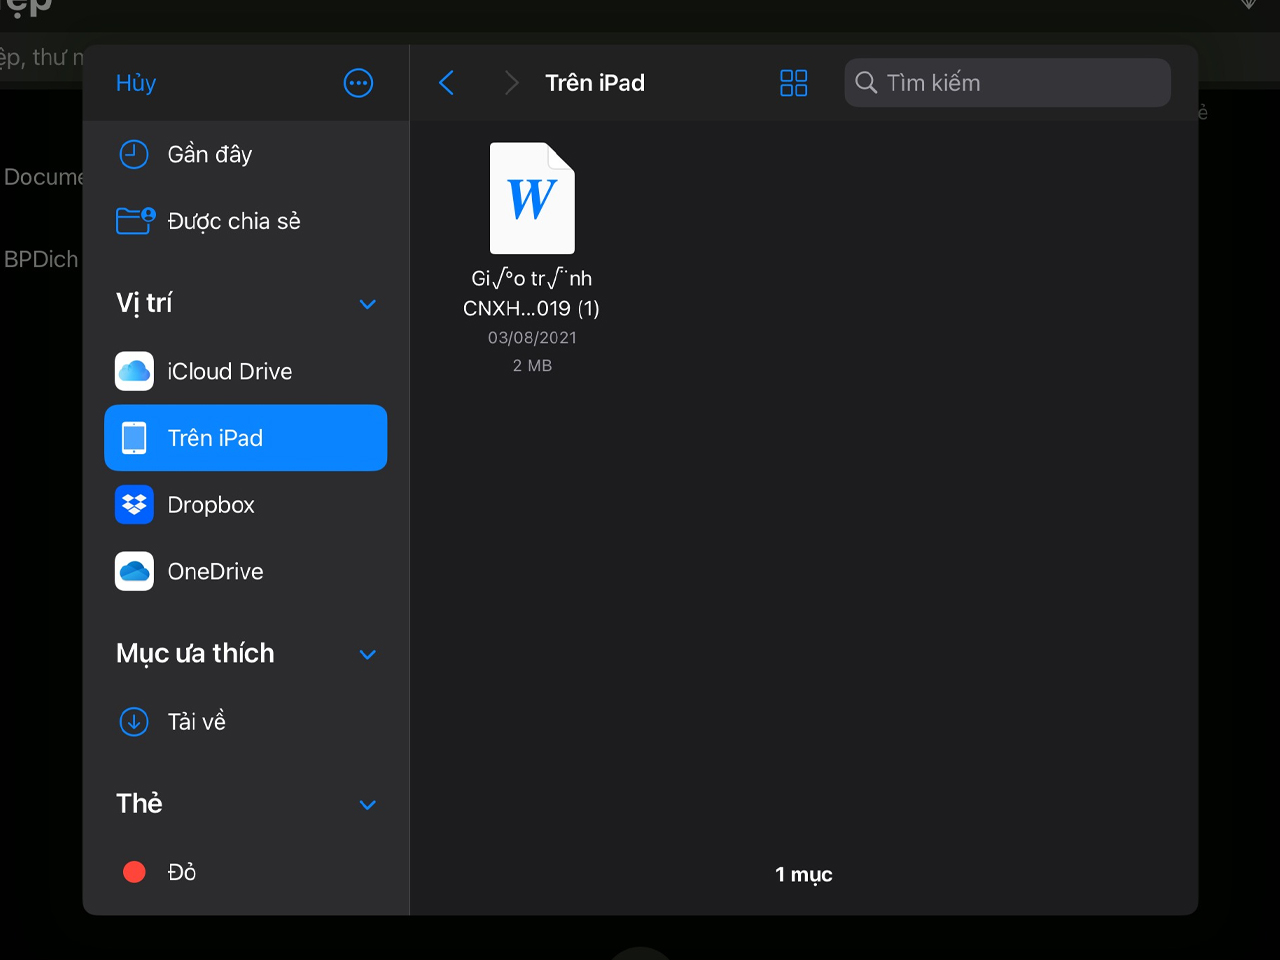Open Gần đây recent files
This screenshot has width=1280, height=960.
click(x=246, y=154)
